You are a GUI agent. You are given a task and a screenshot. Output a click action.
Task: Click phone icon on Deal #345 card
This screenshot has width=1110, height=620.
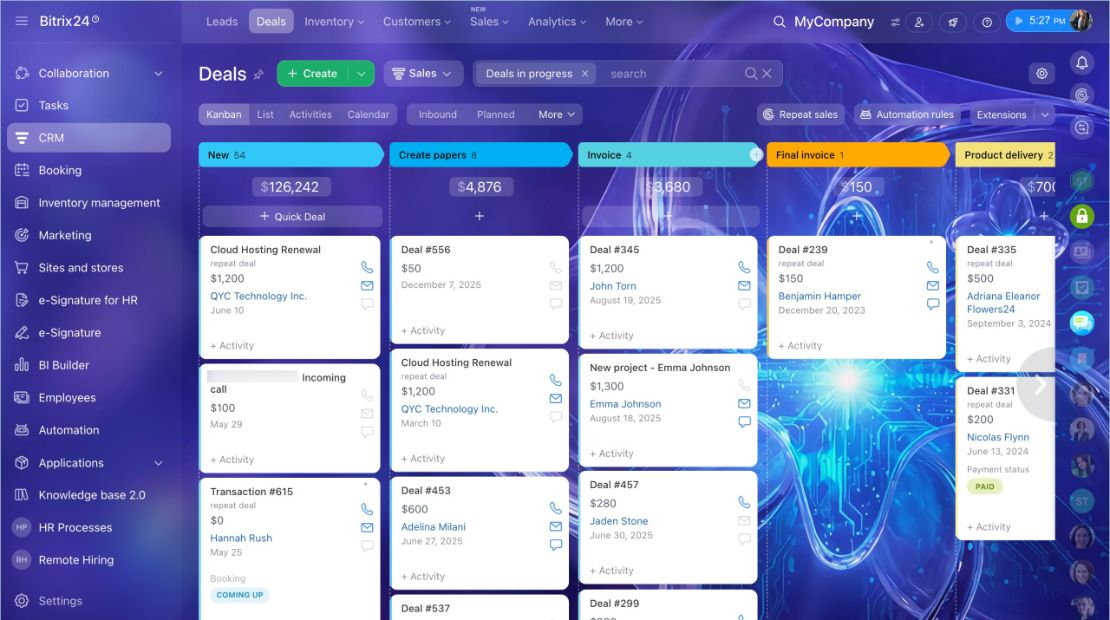(x=744, y=268)
